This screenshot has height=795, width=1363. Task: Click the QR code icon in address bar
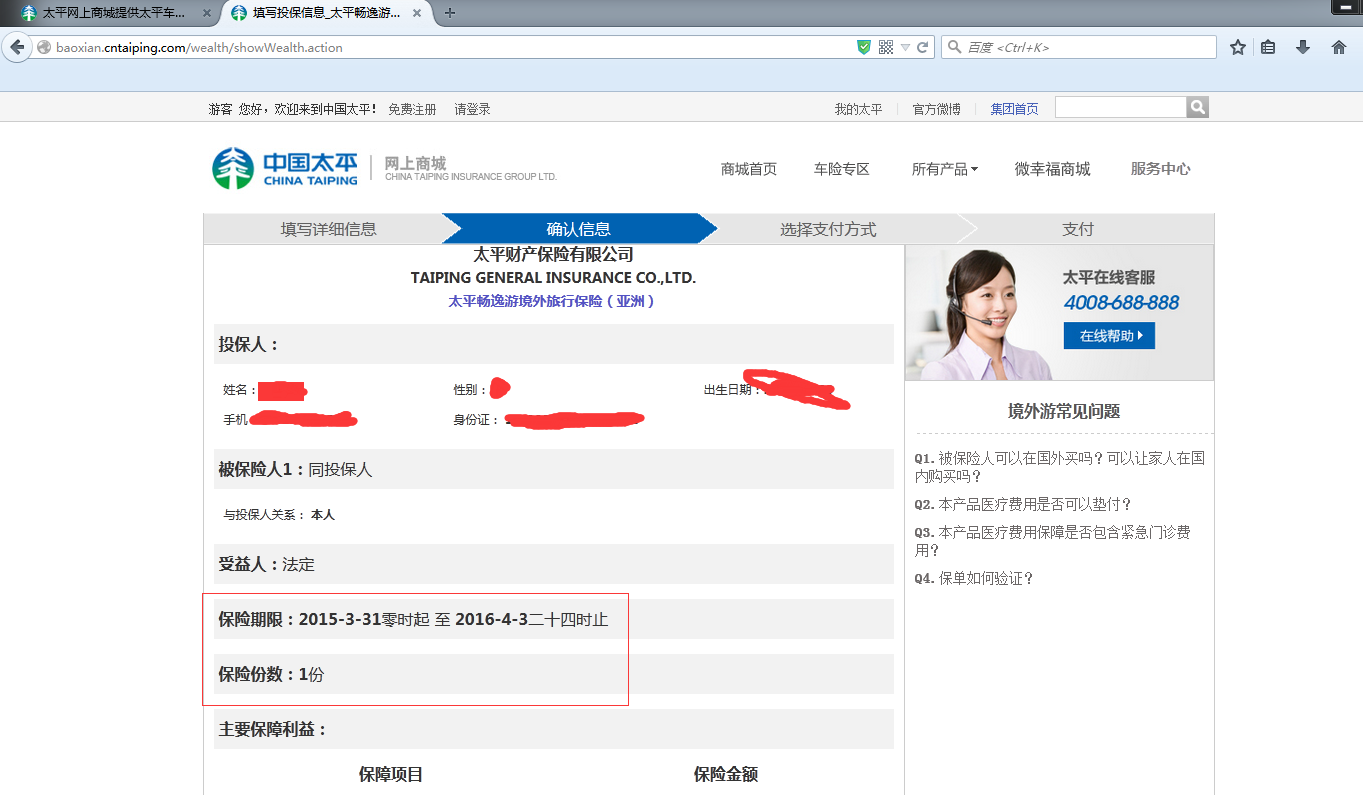[886, 47]
